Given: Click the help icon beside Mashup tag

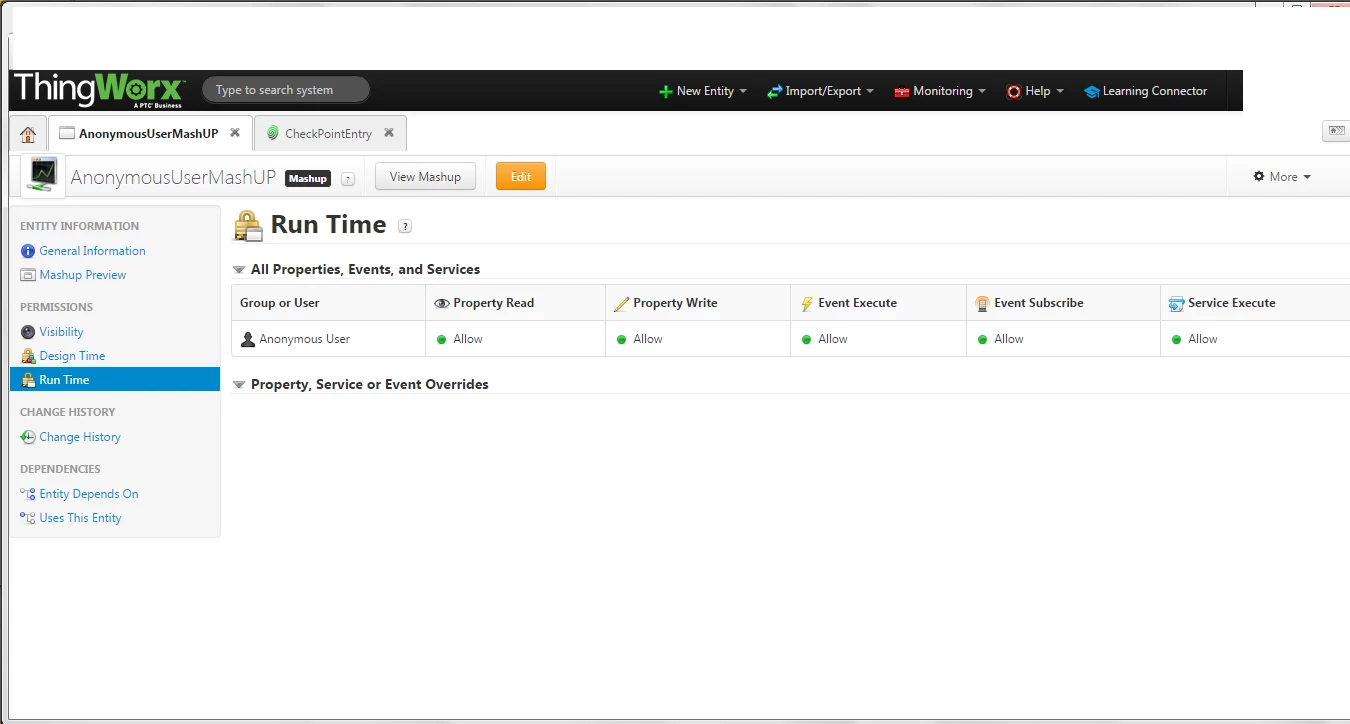Looking at the screenshot, I should [x=348, y=179].
